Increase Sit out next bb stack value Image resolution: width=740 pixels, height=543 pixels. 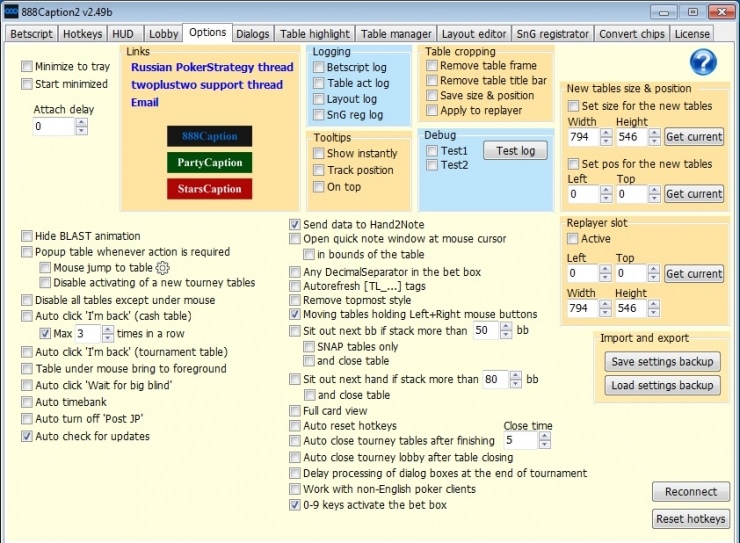coord(506,326)
